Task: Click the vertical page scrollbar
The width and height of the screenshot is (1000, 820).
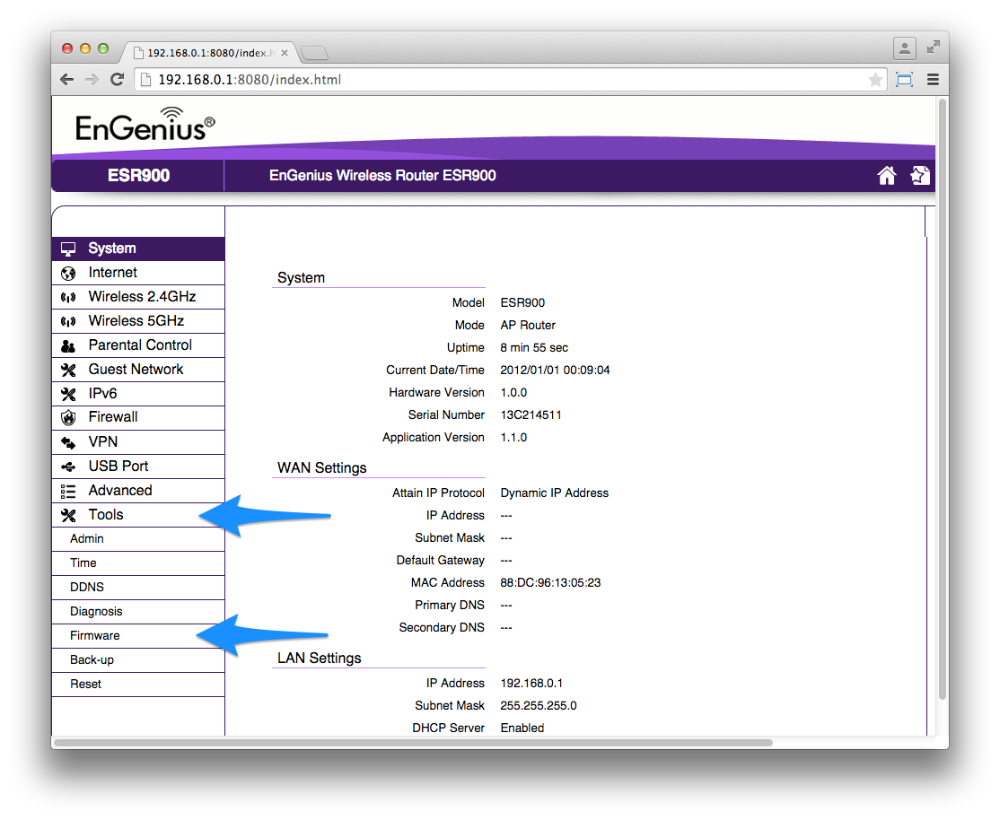Action: tap(943, 399)
